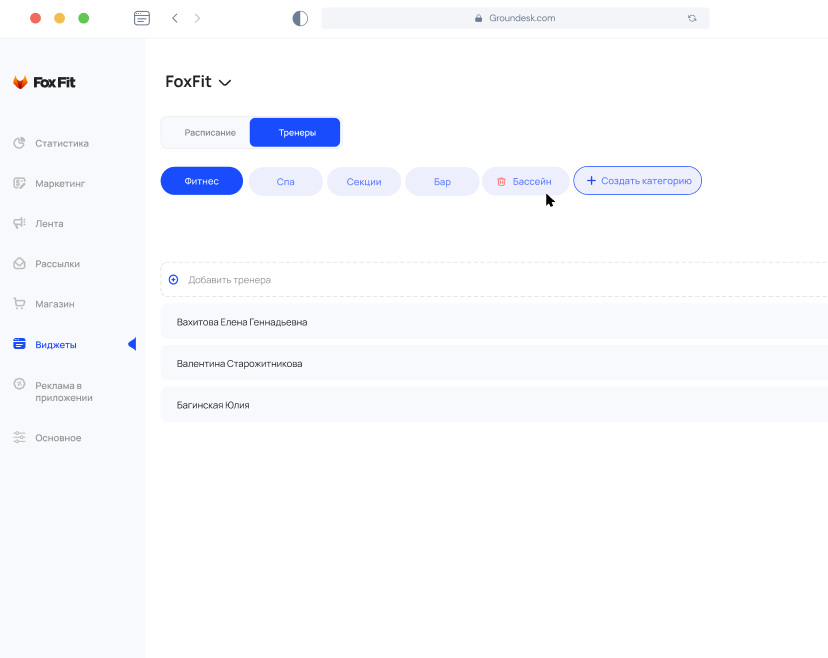Maximize window with green button
Viewport: 828px width, 658px height.
[83, 18]
